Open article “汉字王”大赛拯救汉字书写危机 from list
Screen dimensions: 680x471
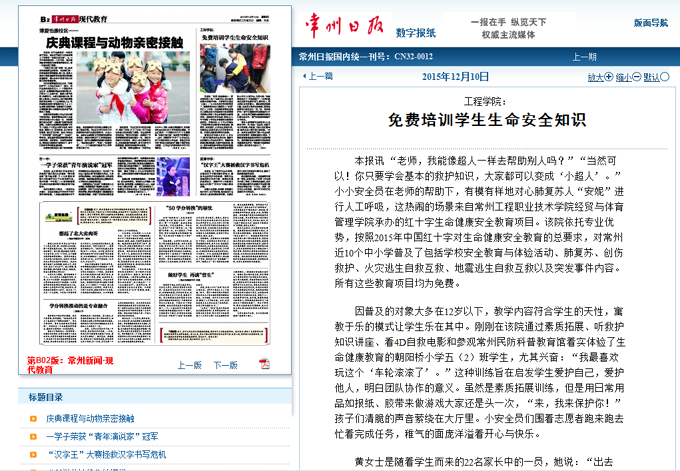coord(106,455)
